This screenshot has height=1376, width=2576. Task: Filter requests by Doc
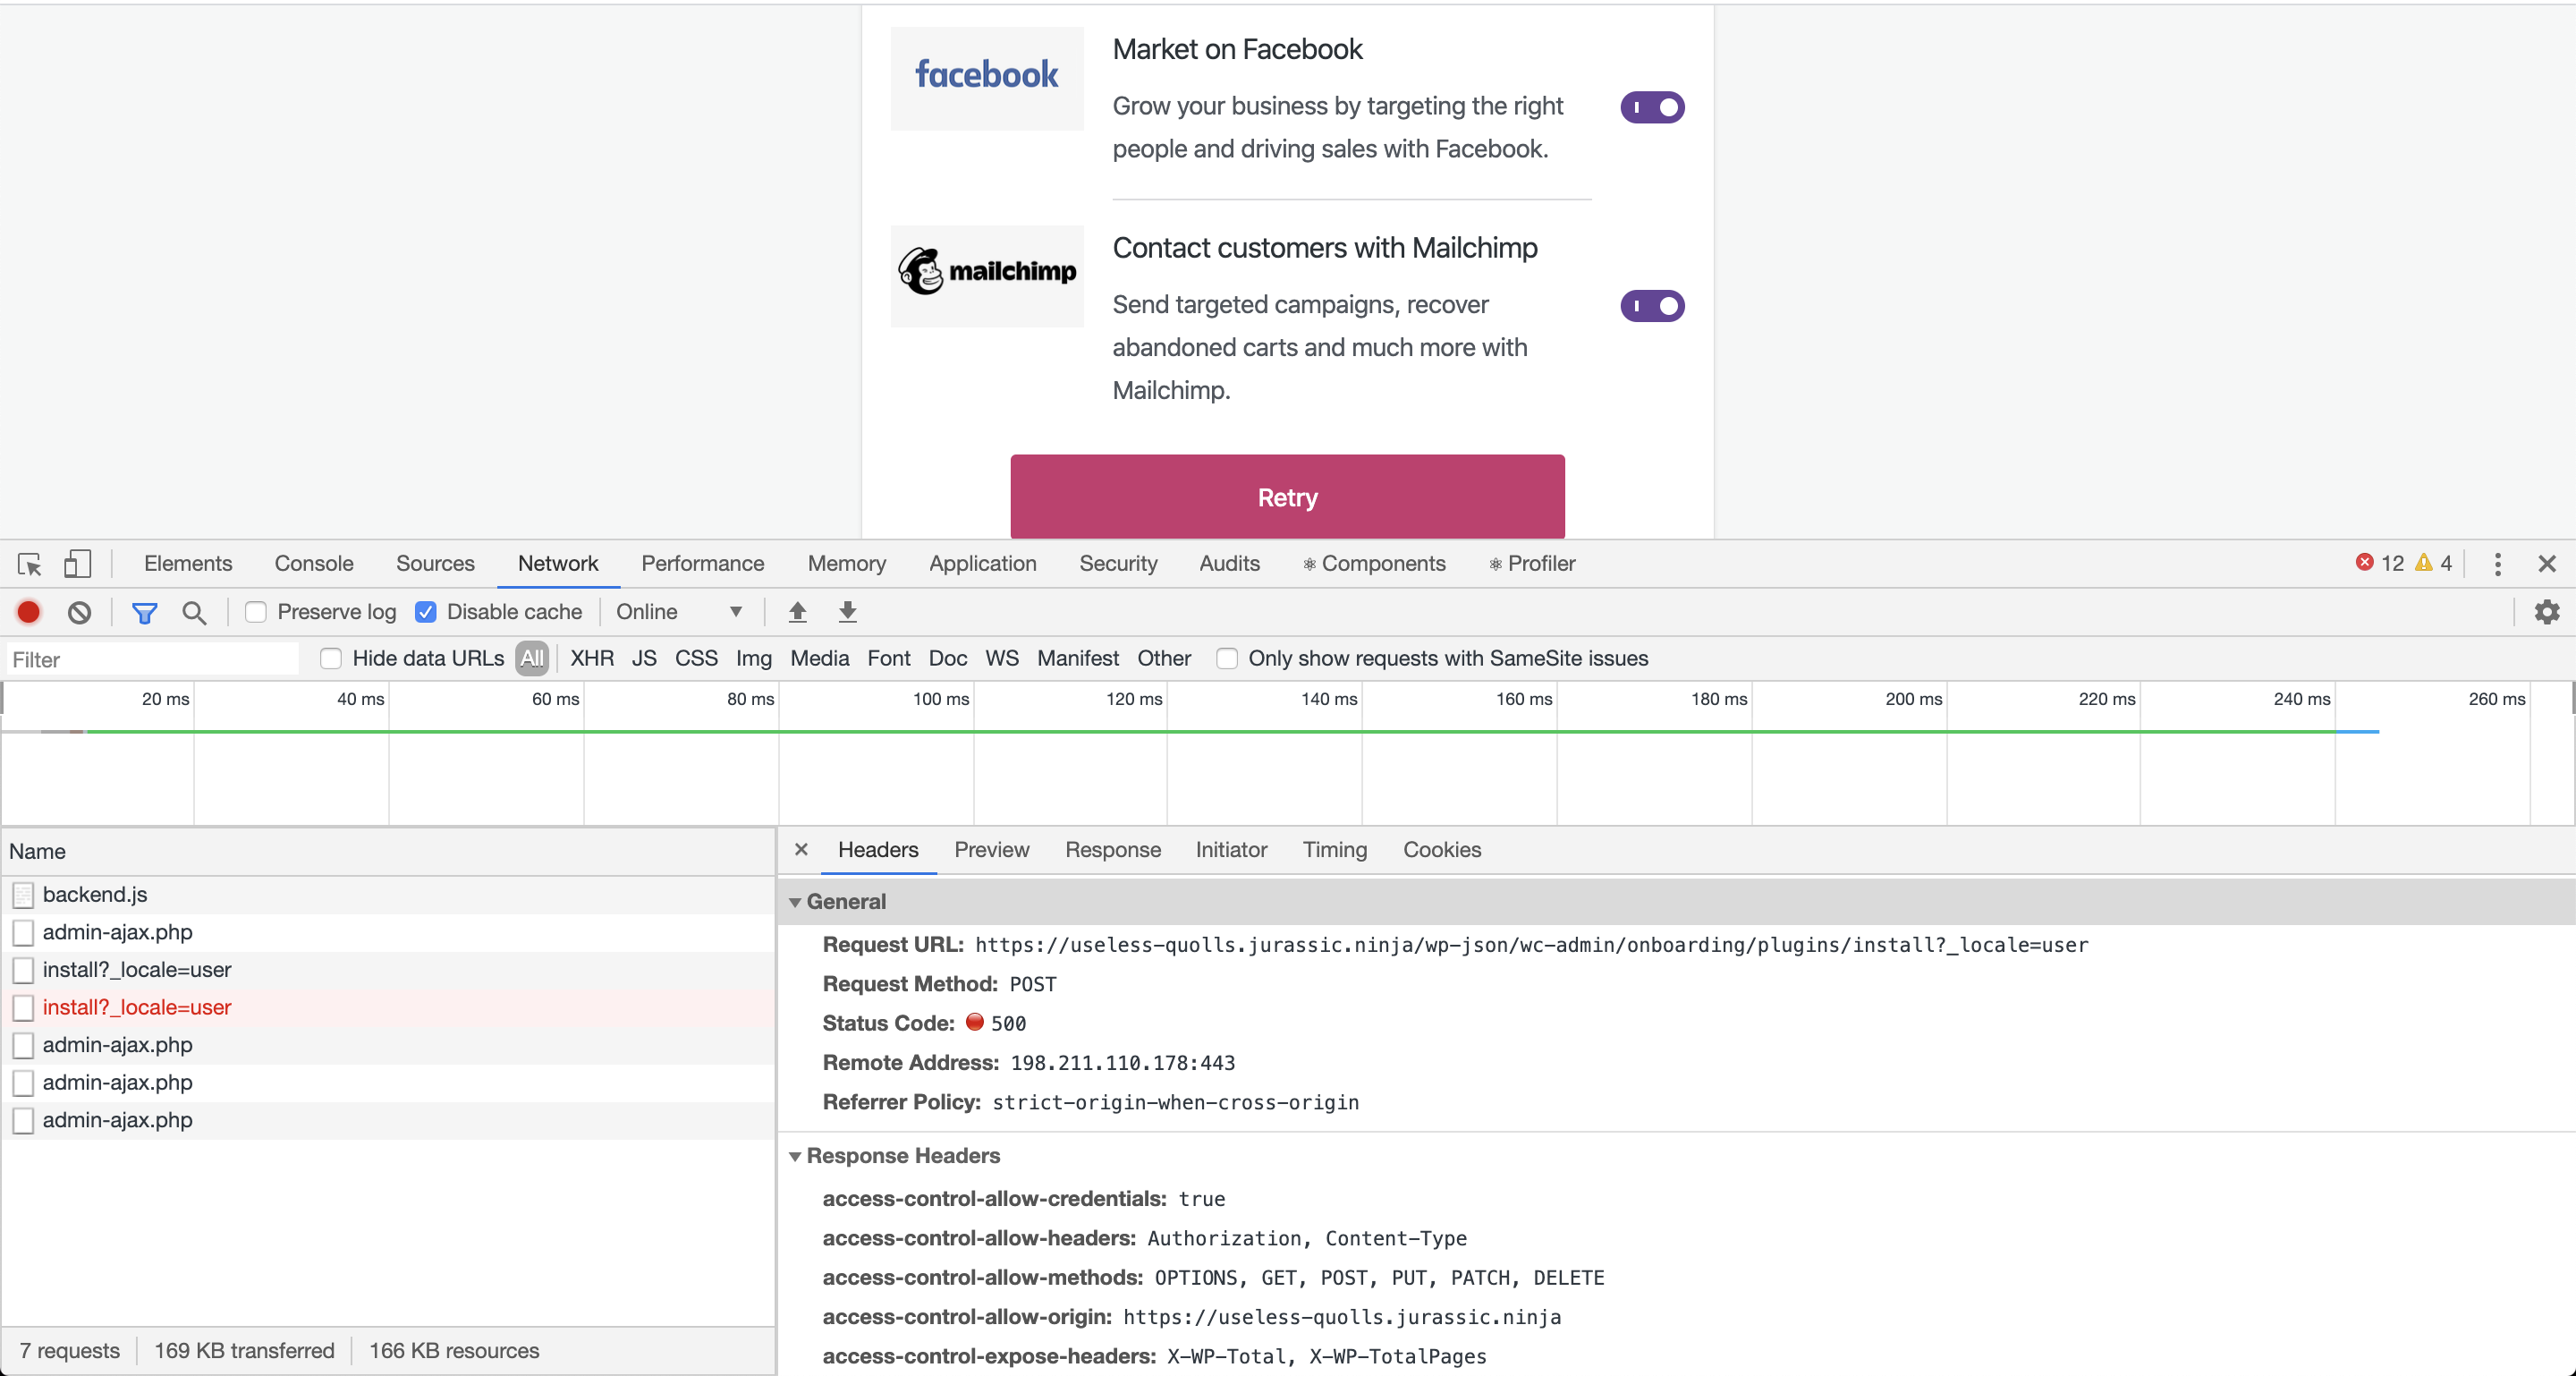click(x=948, y=659)
